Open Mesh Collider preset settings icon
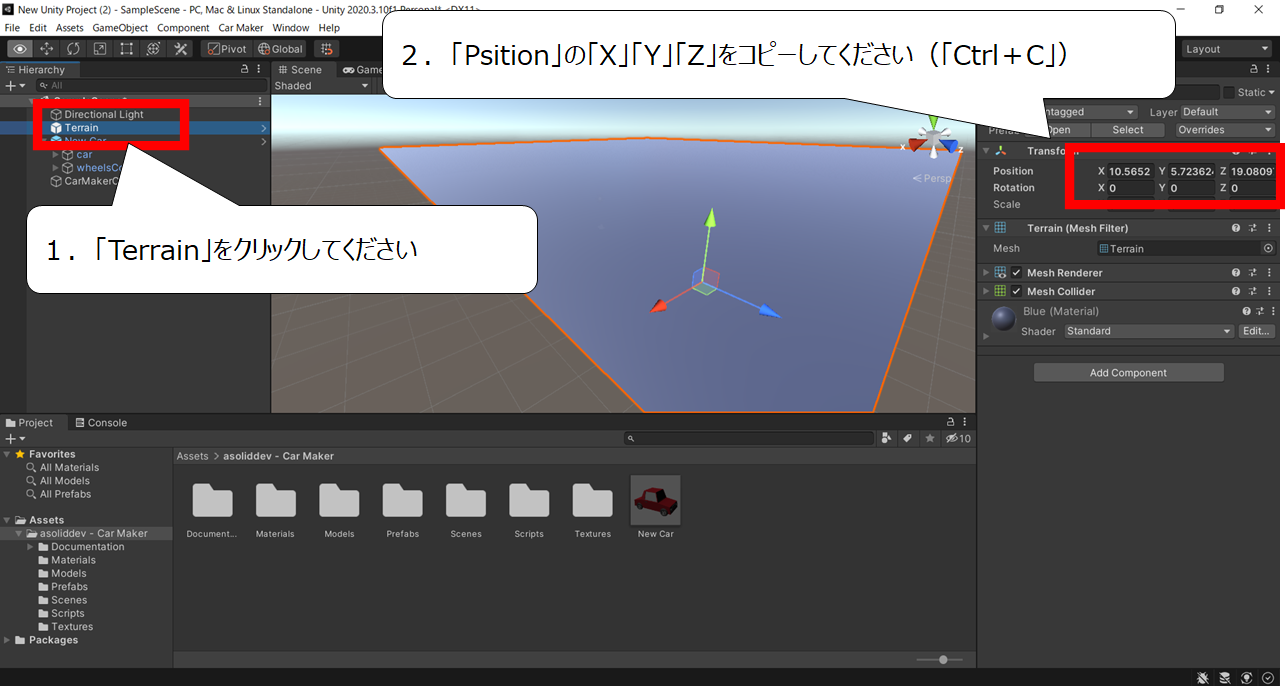1285x686 pixels. coord(1253,291)
